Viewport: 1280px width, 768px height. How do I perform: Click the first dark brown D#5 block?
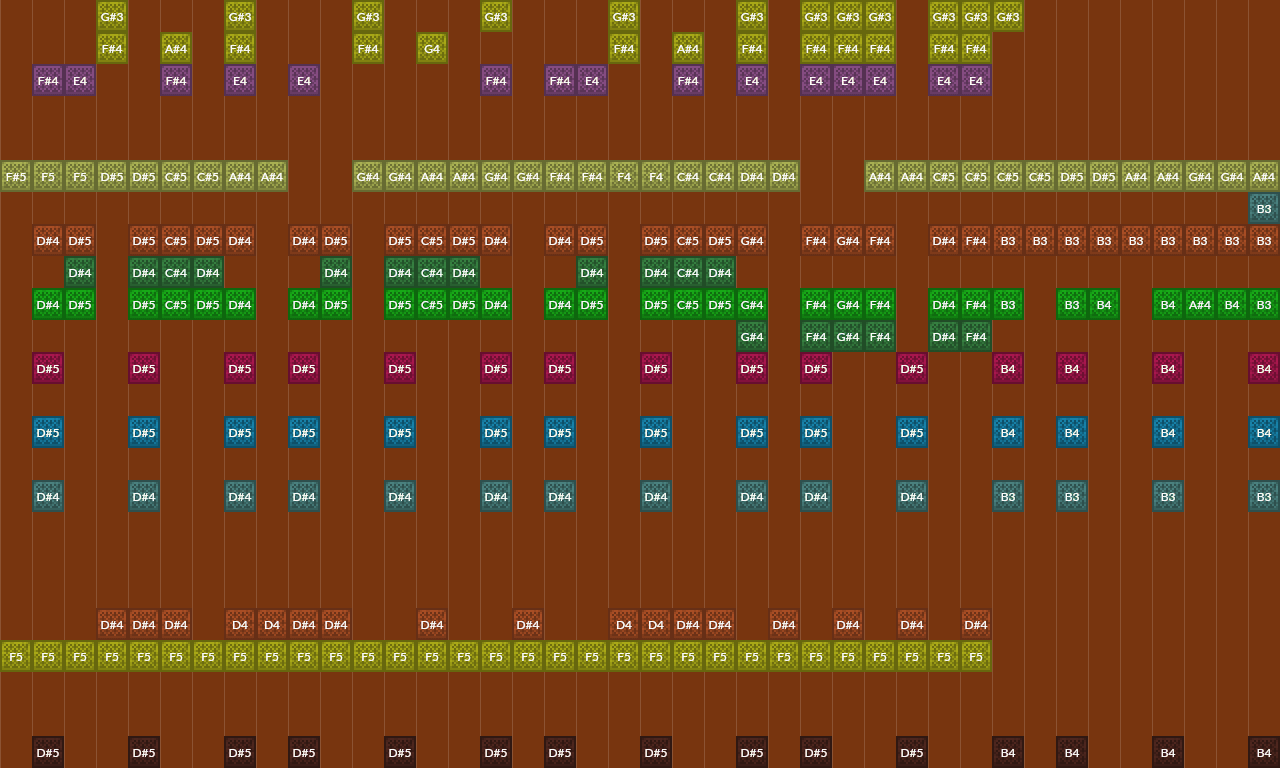pyautogui.click(x=48, y=753)
